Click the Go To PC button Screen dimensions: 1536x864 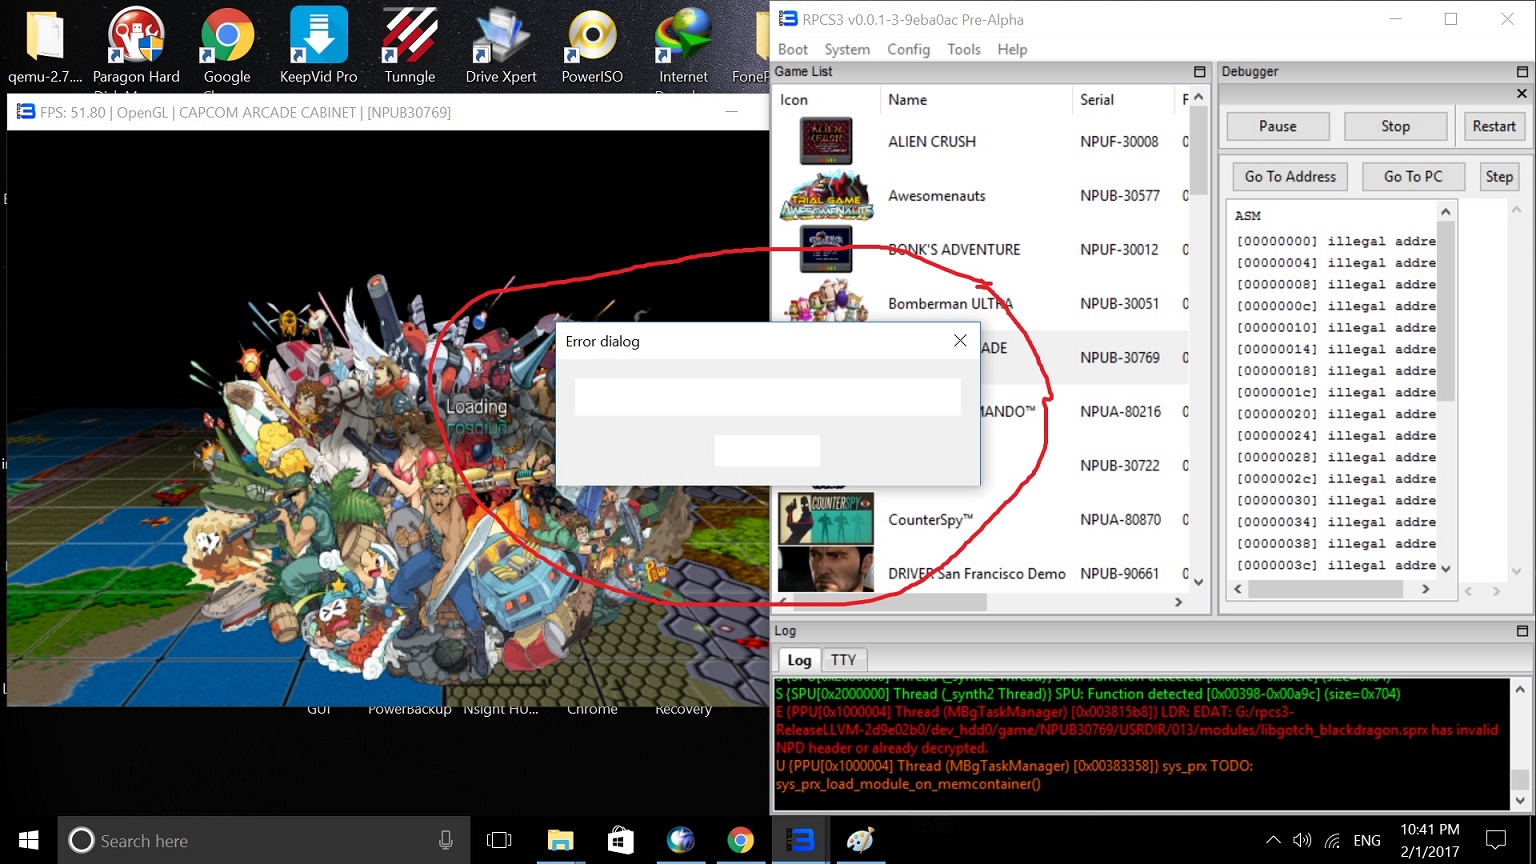pos(1413,176)
